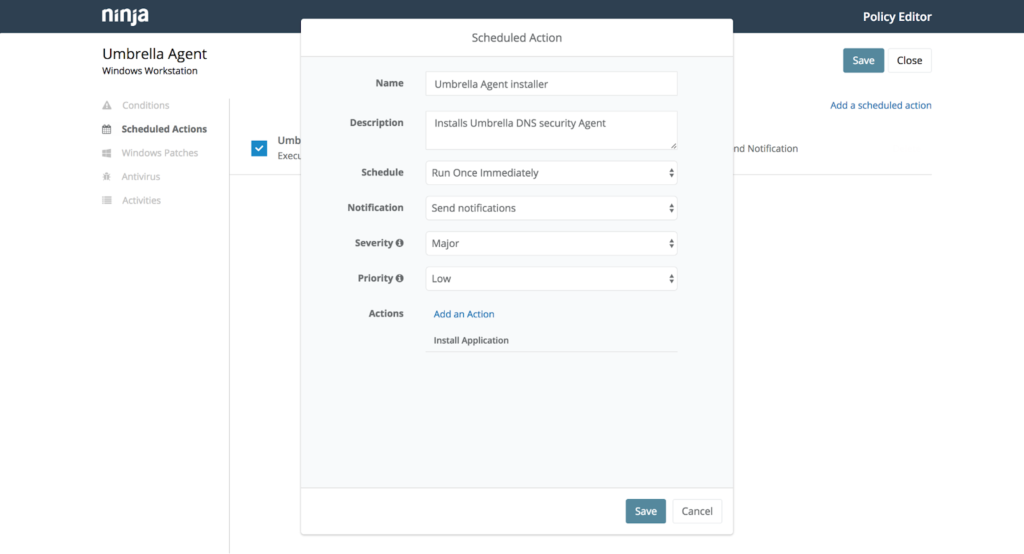Click the Activities list icon

(106, 201)
